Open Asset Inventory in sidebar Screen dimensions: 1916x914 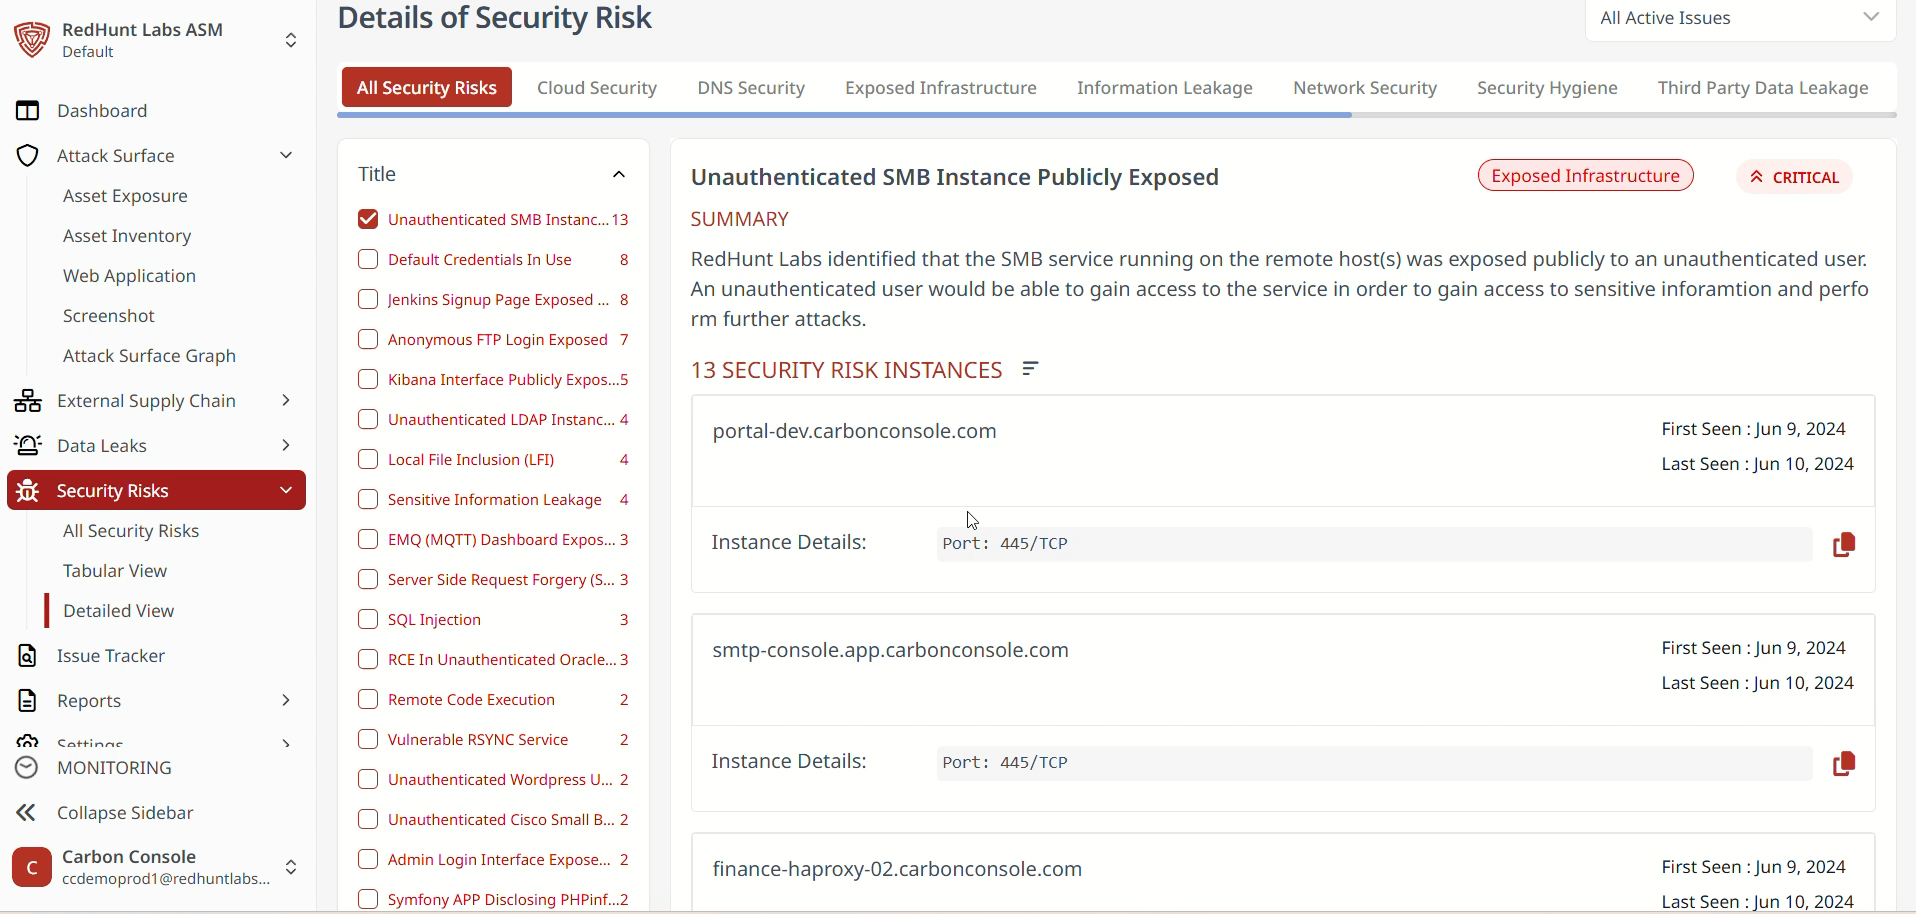click(127, 236)
